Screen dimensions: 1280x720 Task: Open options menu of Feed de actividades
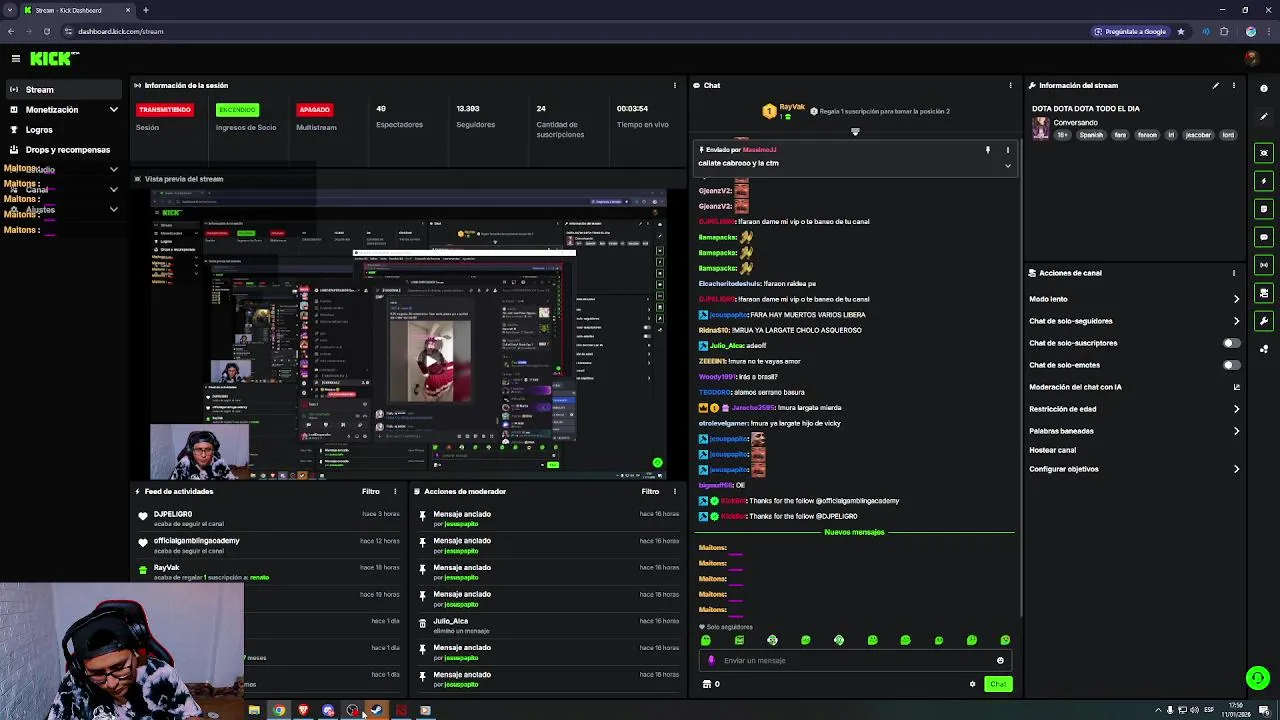pyautogui.click(x=395, y=492)
